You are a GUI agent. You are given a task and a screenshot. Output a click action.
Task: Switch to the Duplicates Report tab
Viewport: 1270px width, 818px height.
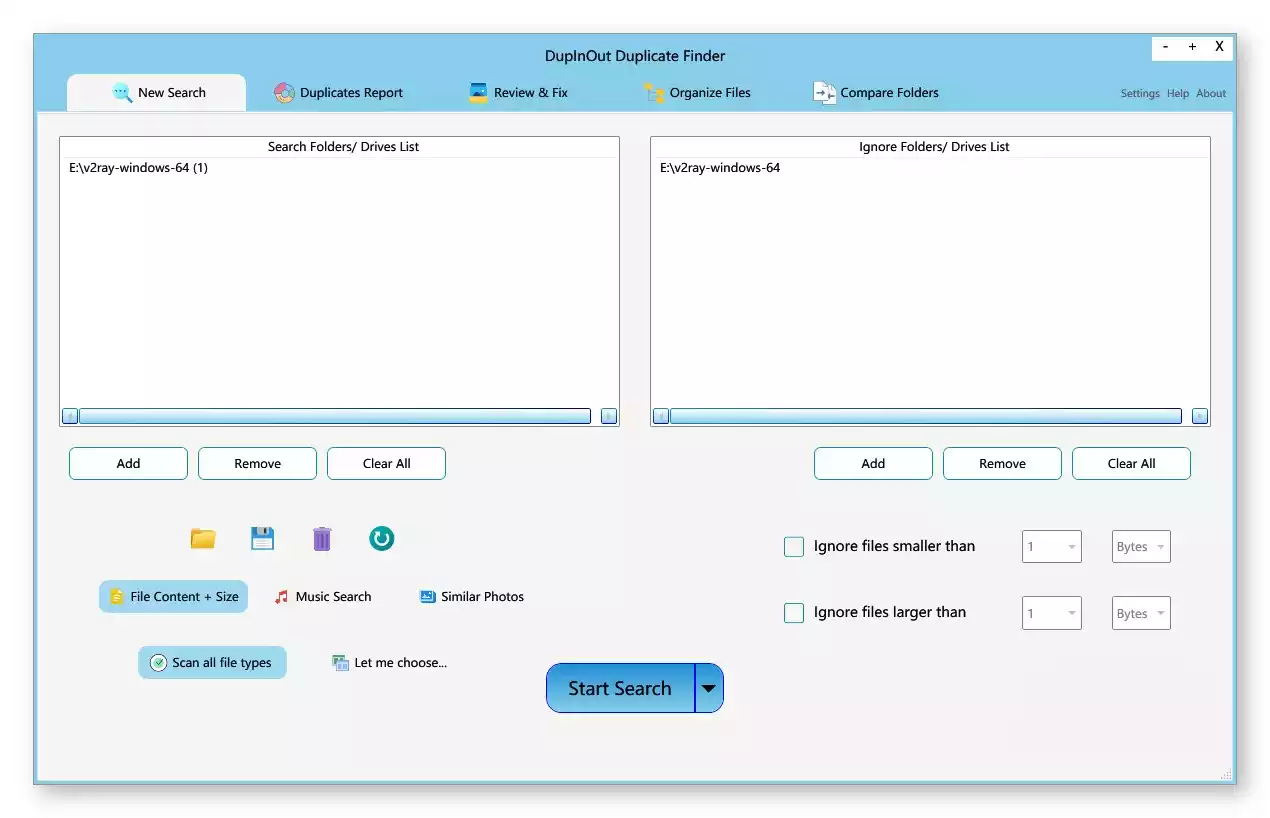338,93
